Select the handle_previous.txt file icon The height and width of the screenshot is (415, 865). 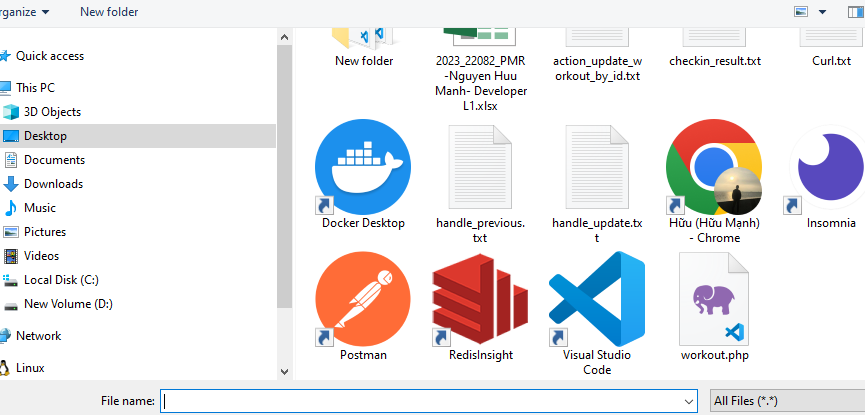point(480,167)
